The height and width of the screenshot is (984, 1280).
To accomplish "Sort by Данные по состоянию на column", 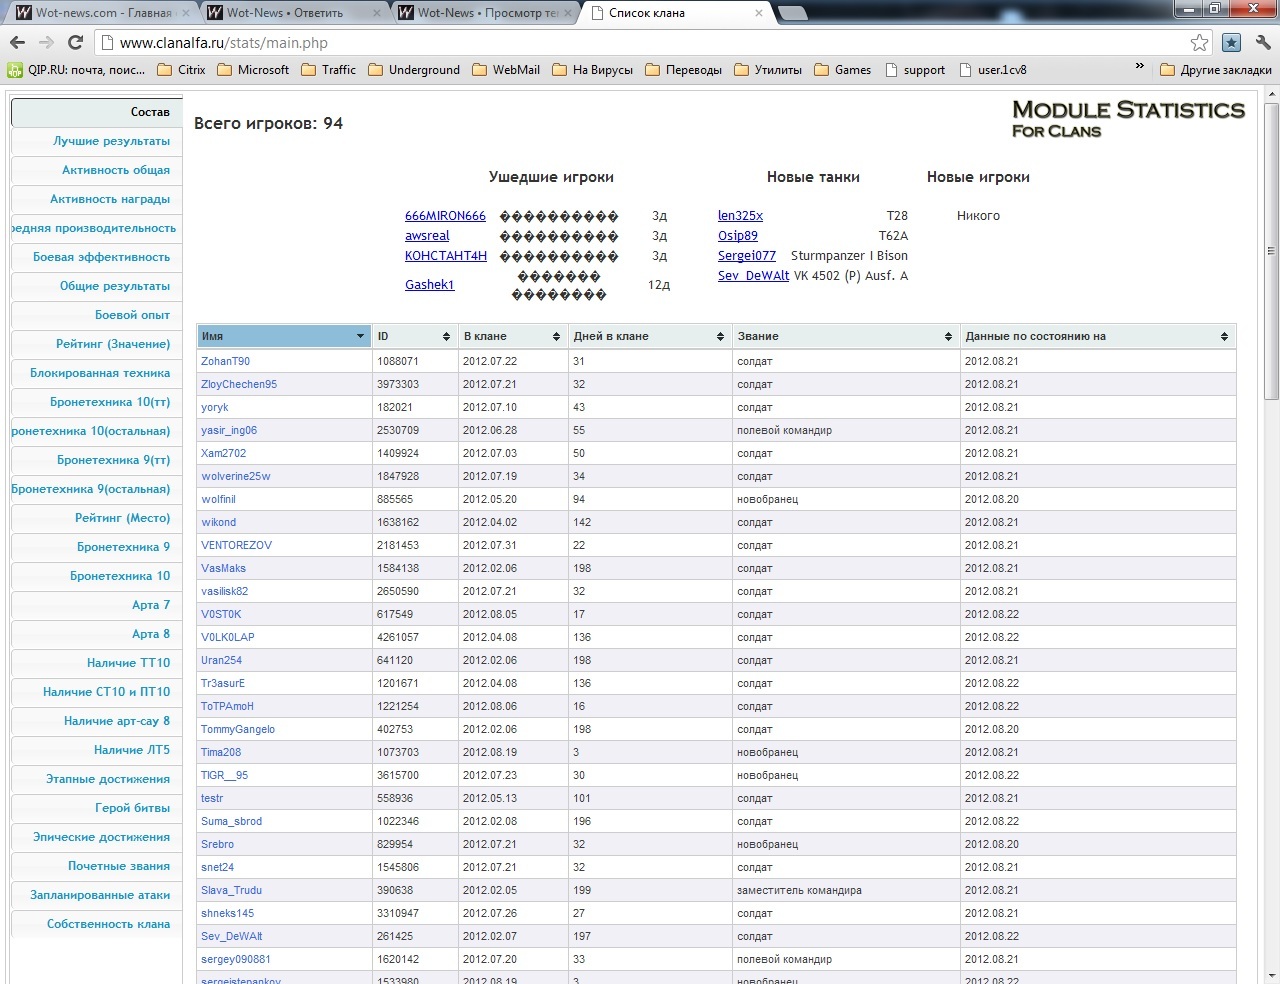I will [1097, 336].
